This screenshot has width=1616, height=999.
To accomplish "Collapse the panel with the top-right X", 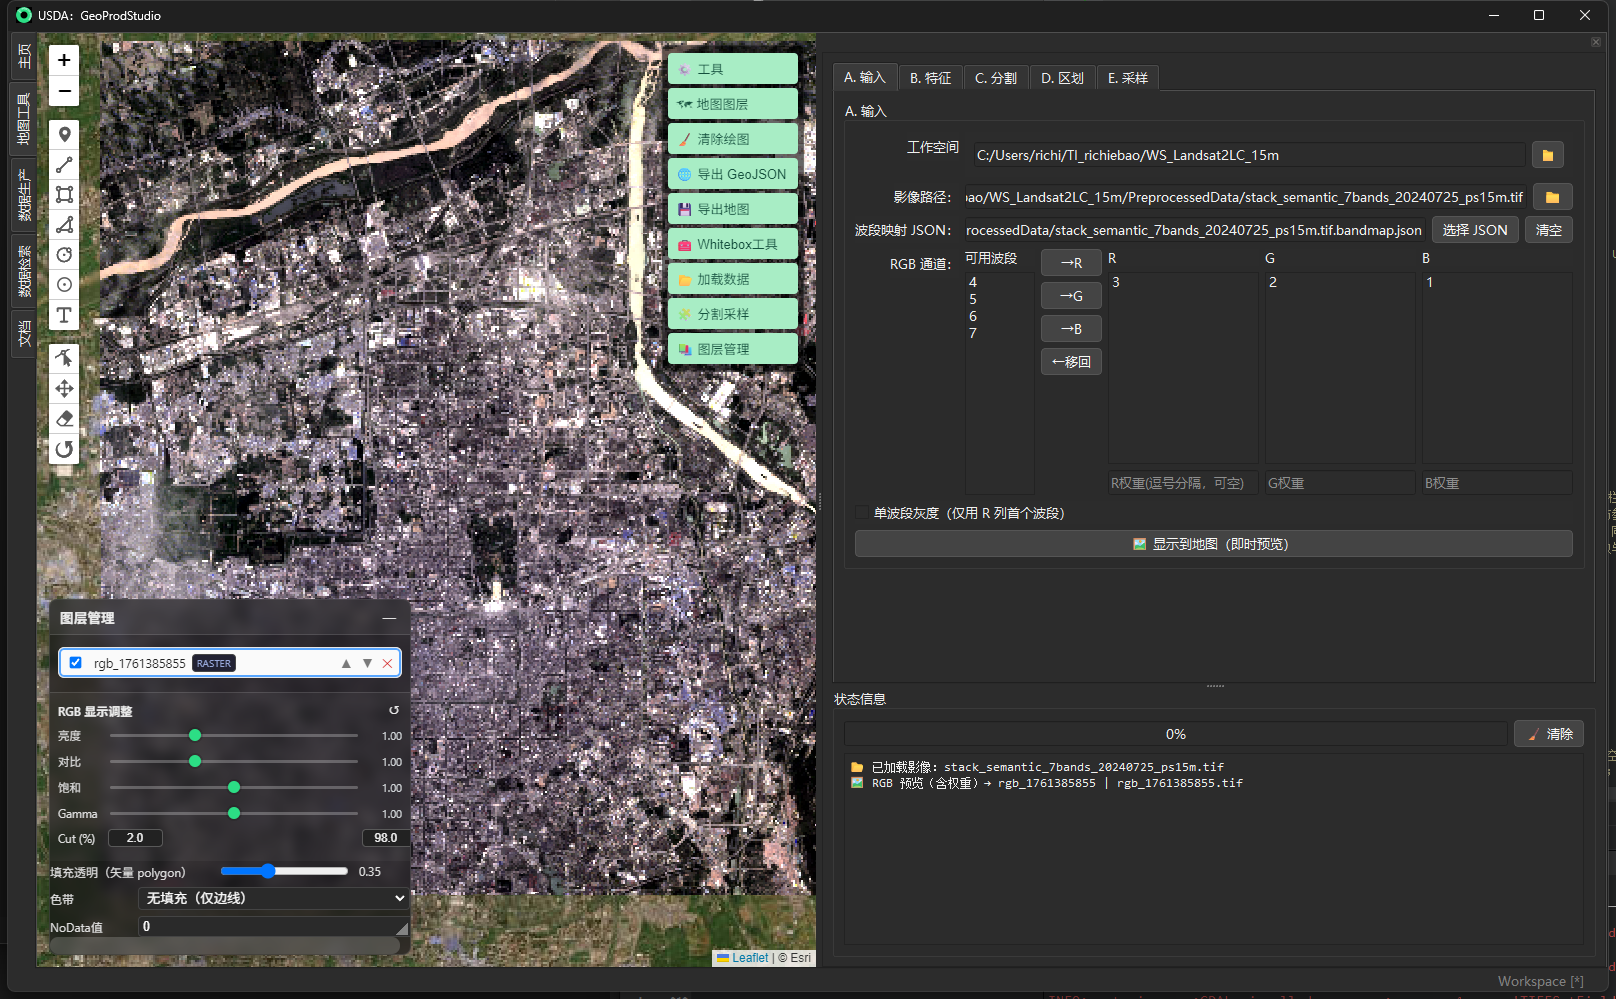I will point(1594,41).
